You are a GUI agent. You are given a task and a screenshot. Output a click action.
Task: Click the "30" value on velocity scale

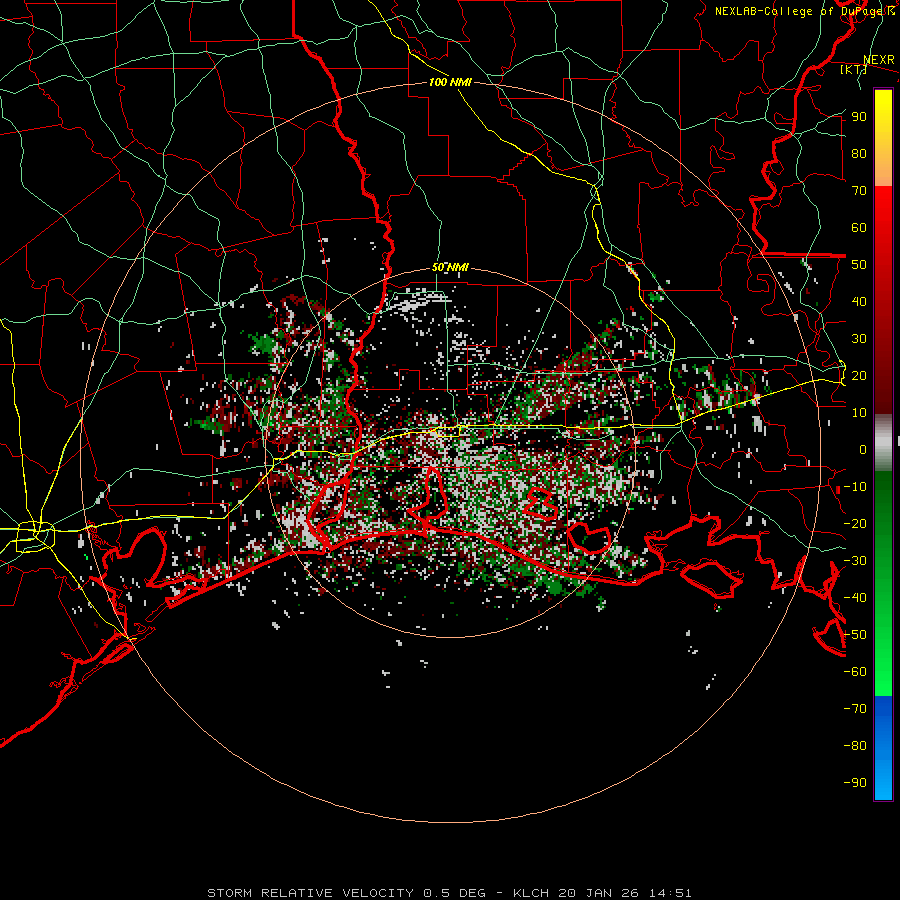(x=859, y=339)
